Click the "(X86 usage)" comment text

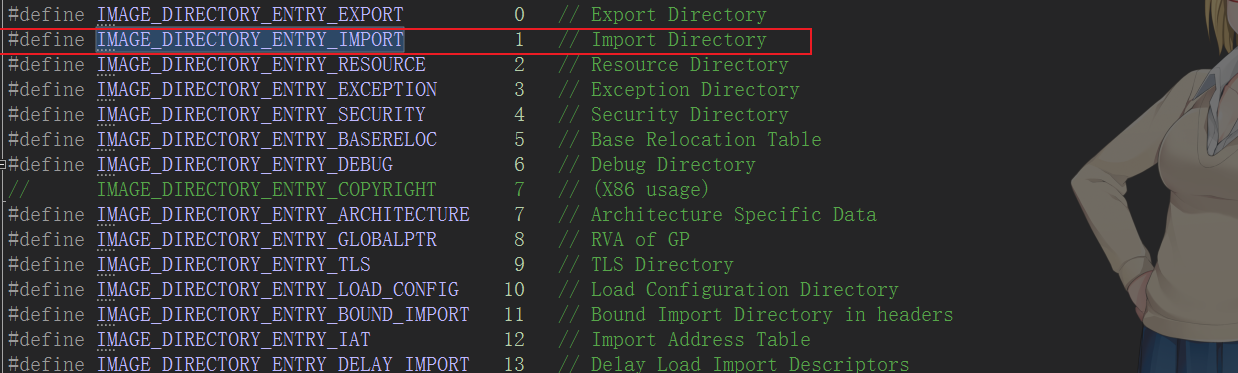650,190
